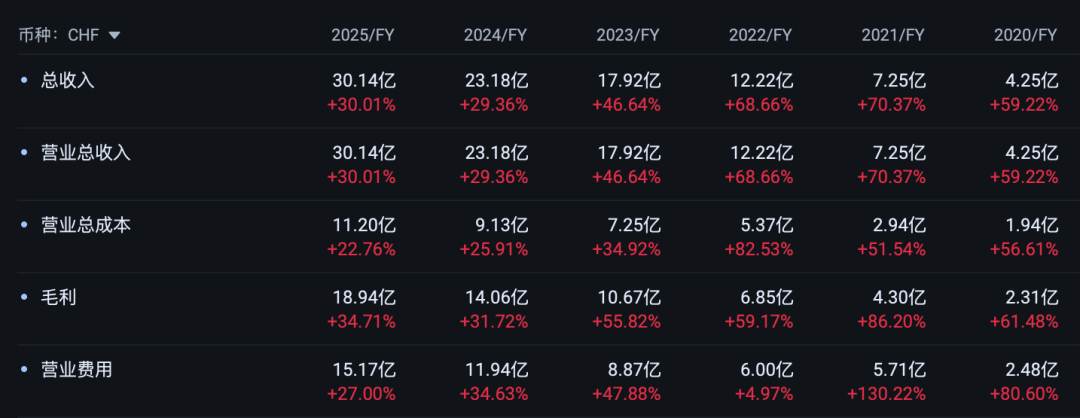Select the 2023/FY column header
Screen dimensions: 1080x418
(x=628, y=35)
